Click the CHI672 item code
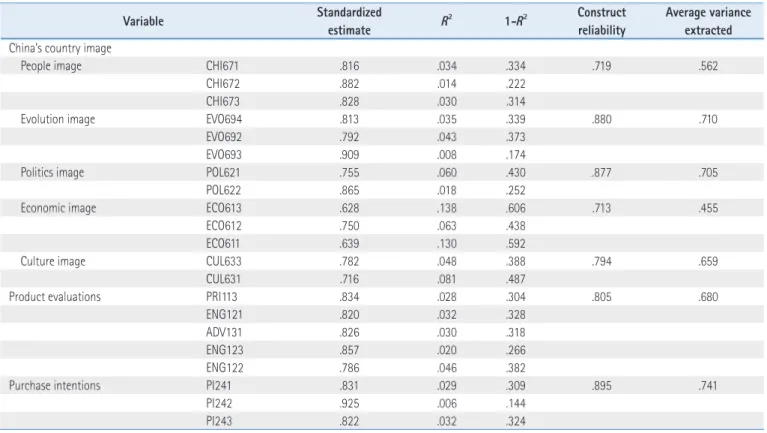 tap(223, 84)
